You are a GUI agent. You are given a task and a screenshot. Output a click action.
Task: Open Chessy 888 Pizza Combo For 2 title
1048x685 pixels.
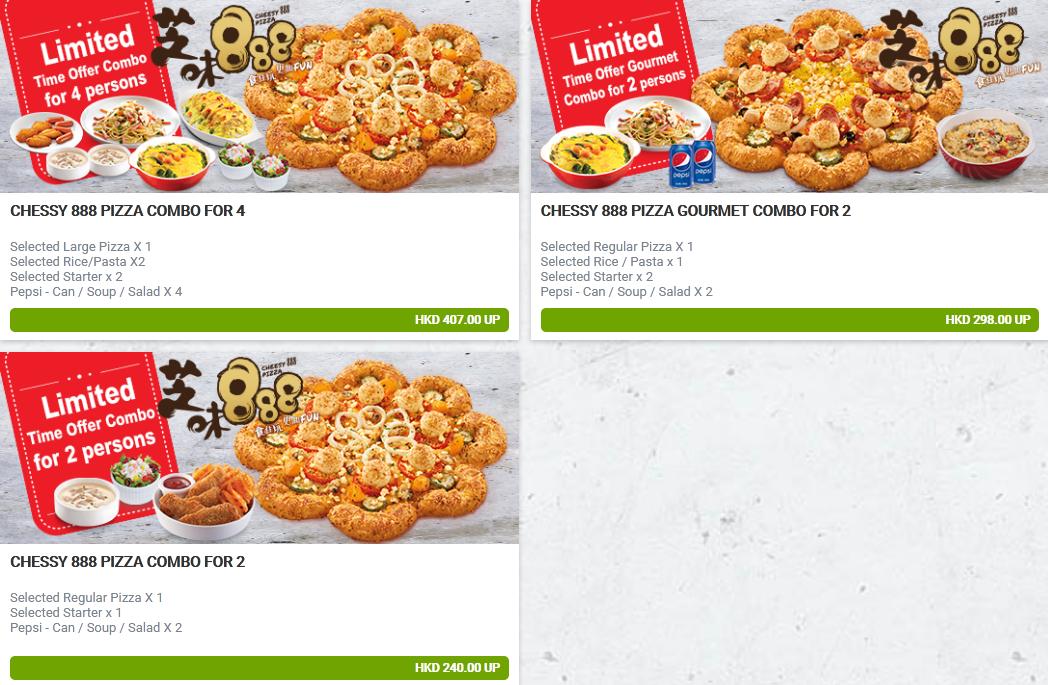(x=127, y=561)
